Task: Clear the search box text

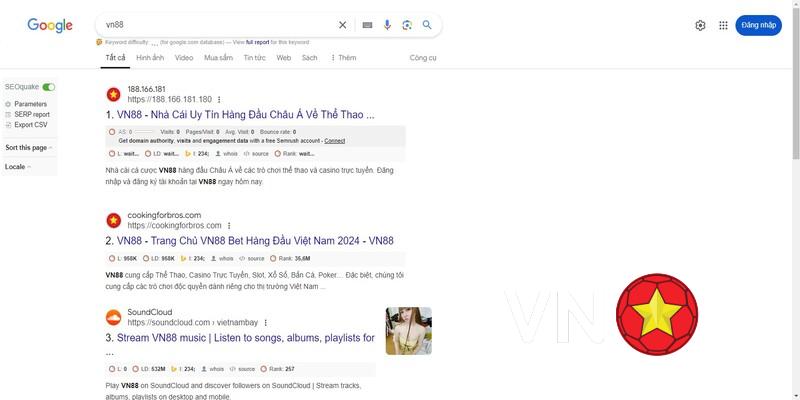Action: 342,25
